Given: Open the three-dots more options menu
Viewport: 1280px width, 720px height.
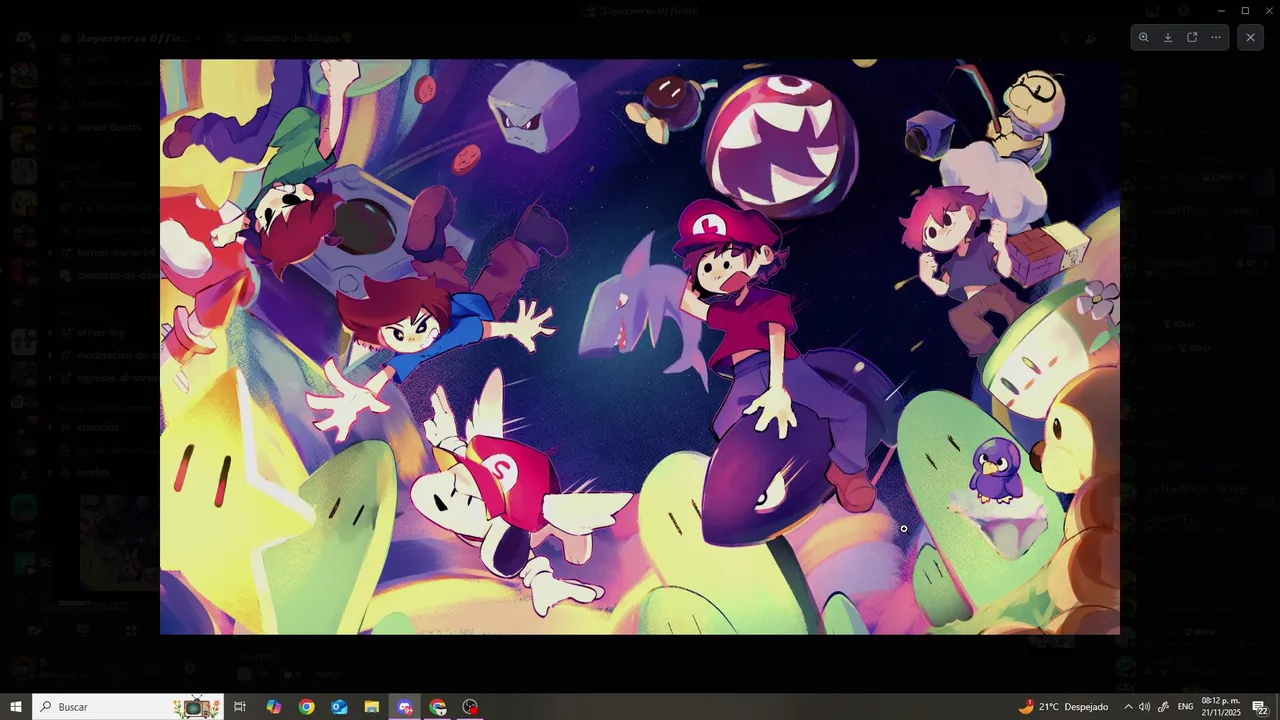Looking at the screenshot, I should [x=1216, y=37].
